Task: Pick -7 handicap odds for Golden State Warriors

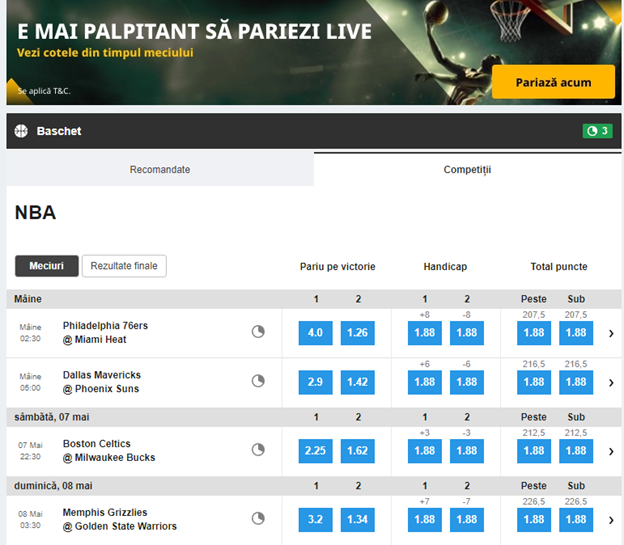Action: point(467,520)
